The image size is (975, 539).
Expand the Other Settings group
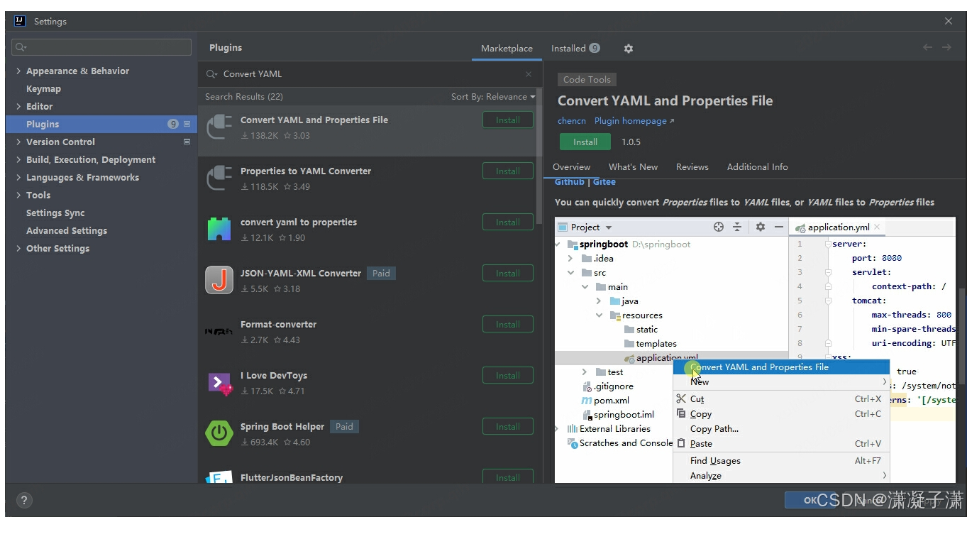18,248
